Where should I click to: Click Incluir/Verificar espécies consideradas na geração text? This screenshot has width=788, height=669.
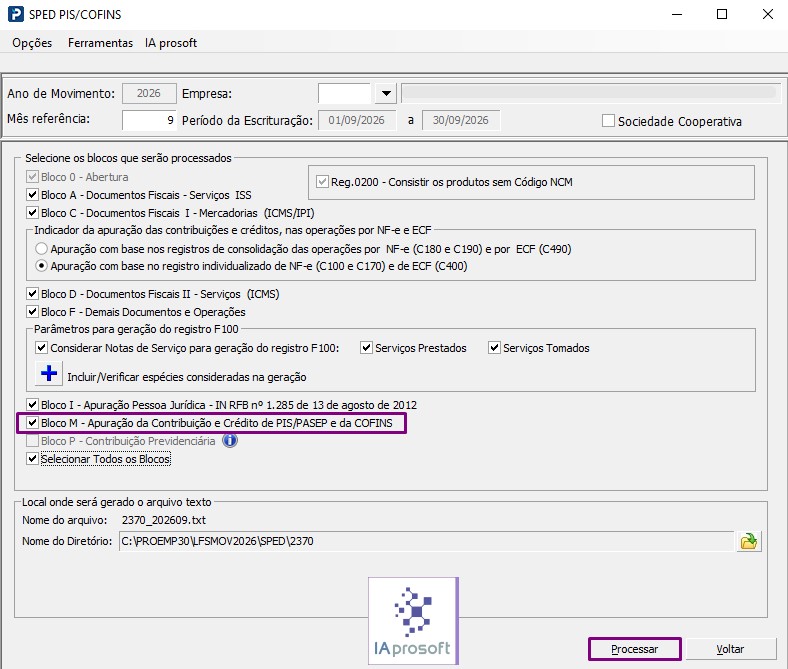[x=187, y=377]
